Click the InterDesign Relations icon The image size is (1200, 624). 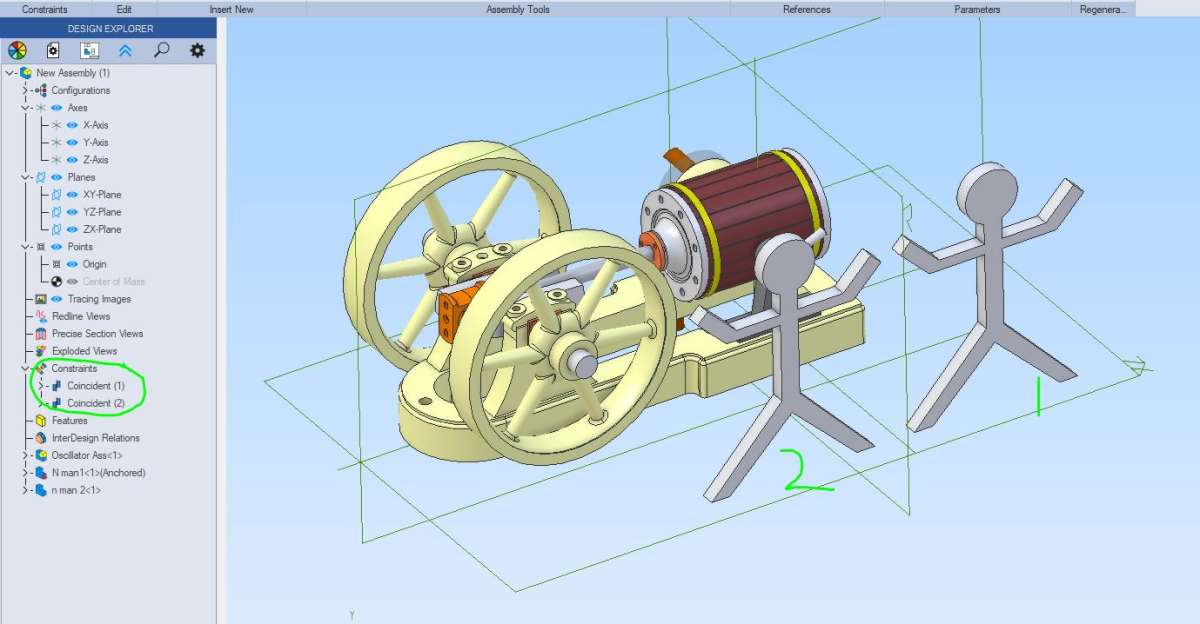coord(41,438)
